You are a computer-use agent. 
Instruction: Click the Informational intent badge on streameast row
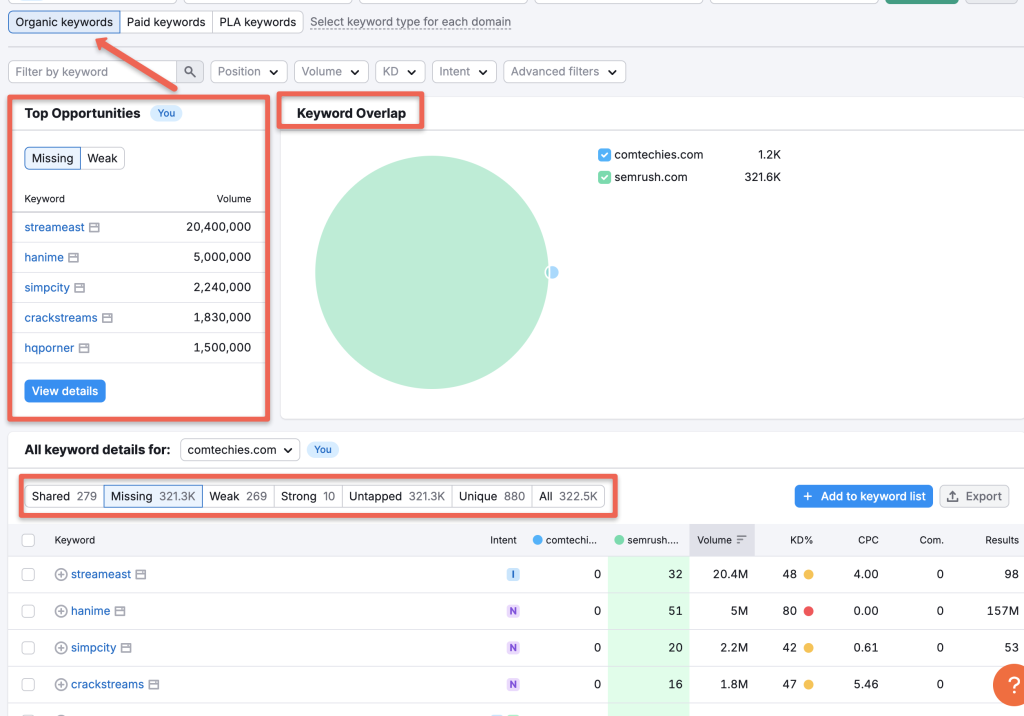(x=512, y=574)
